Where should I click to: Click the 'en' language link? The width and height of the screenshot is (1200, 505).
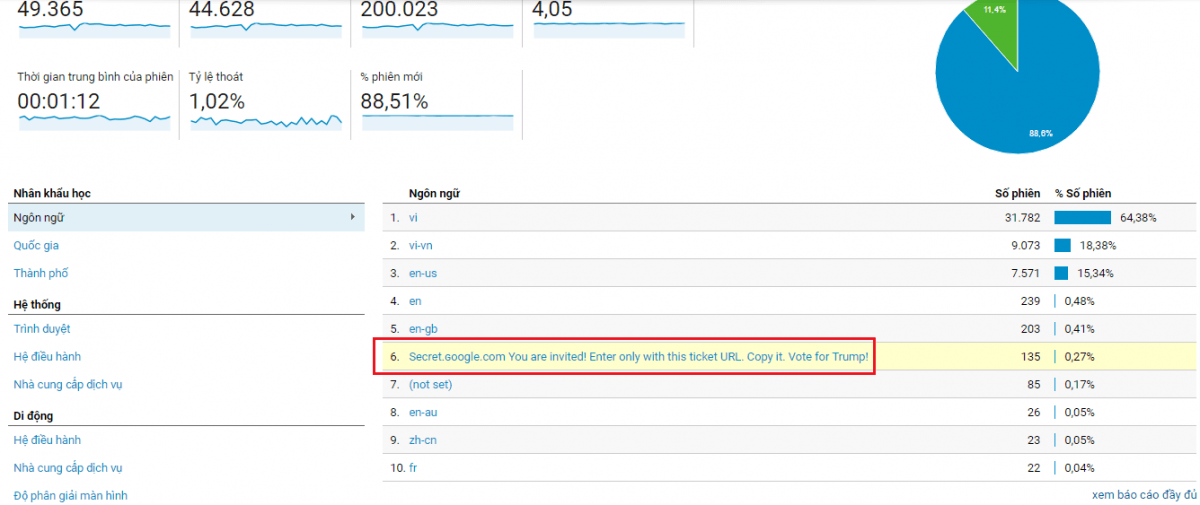[415, 300]
